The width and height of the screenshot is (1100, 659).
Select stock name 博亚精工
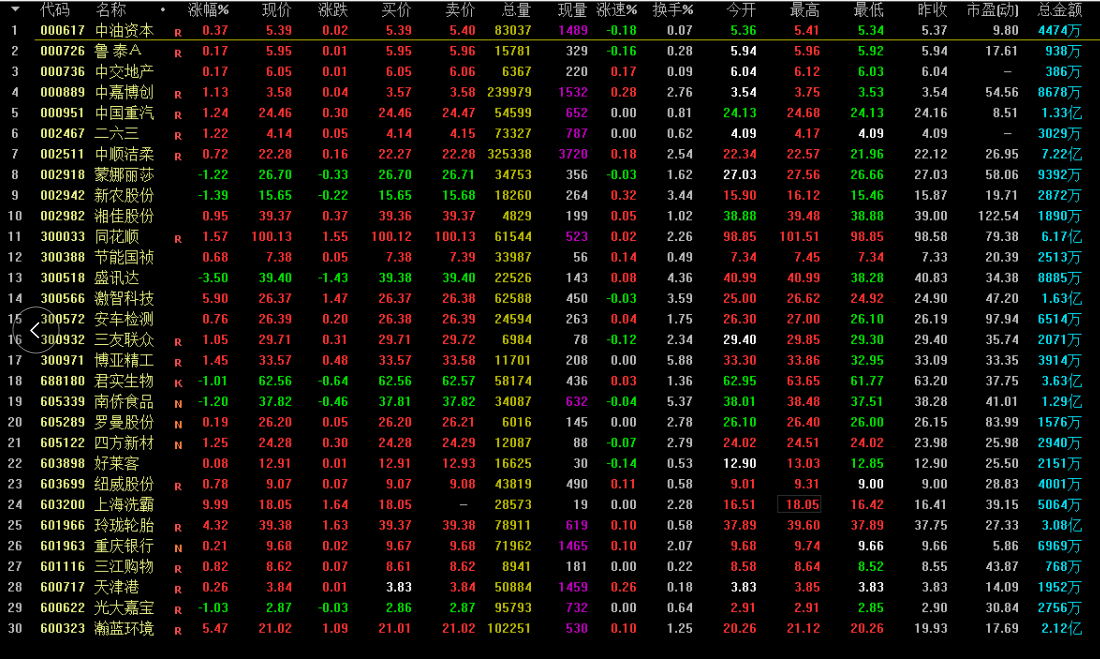coord(124,360)
